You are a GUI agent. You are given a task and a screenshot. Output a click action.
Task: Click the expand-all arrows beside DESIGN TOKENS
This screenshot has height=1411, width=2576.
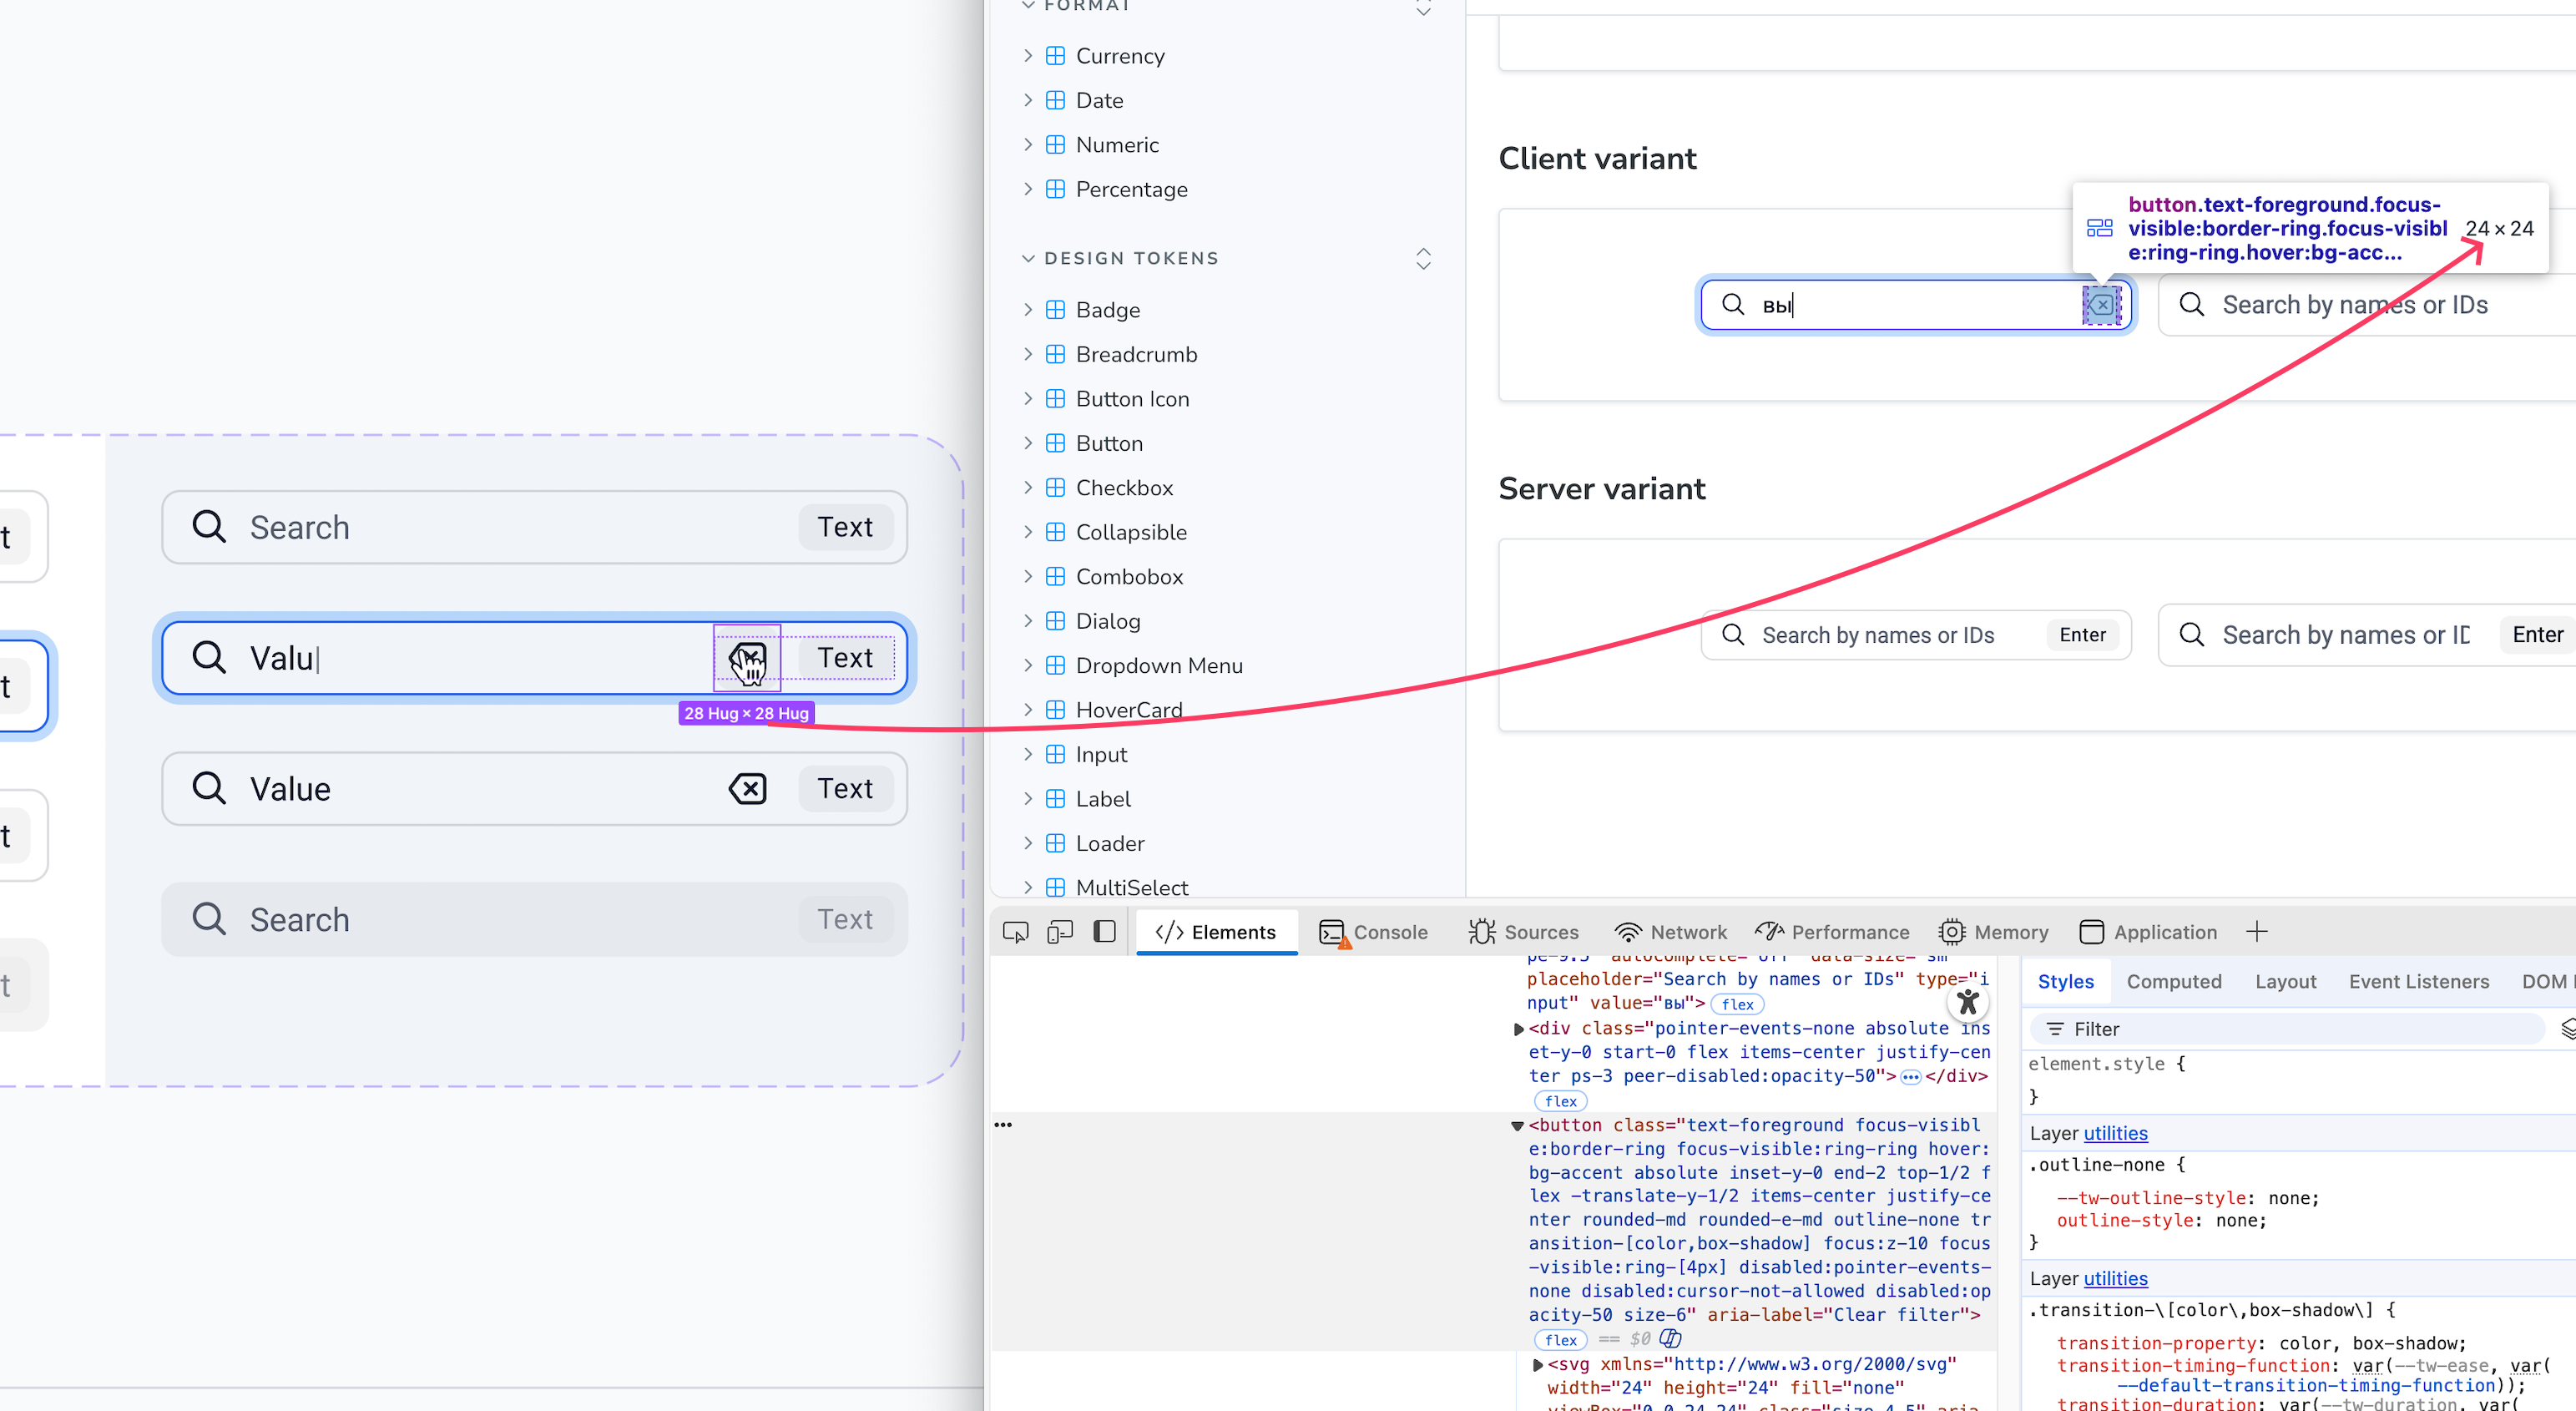[1424, 259]
